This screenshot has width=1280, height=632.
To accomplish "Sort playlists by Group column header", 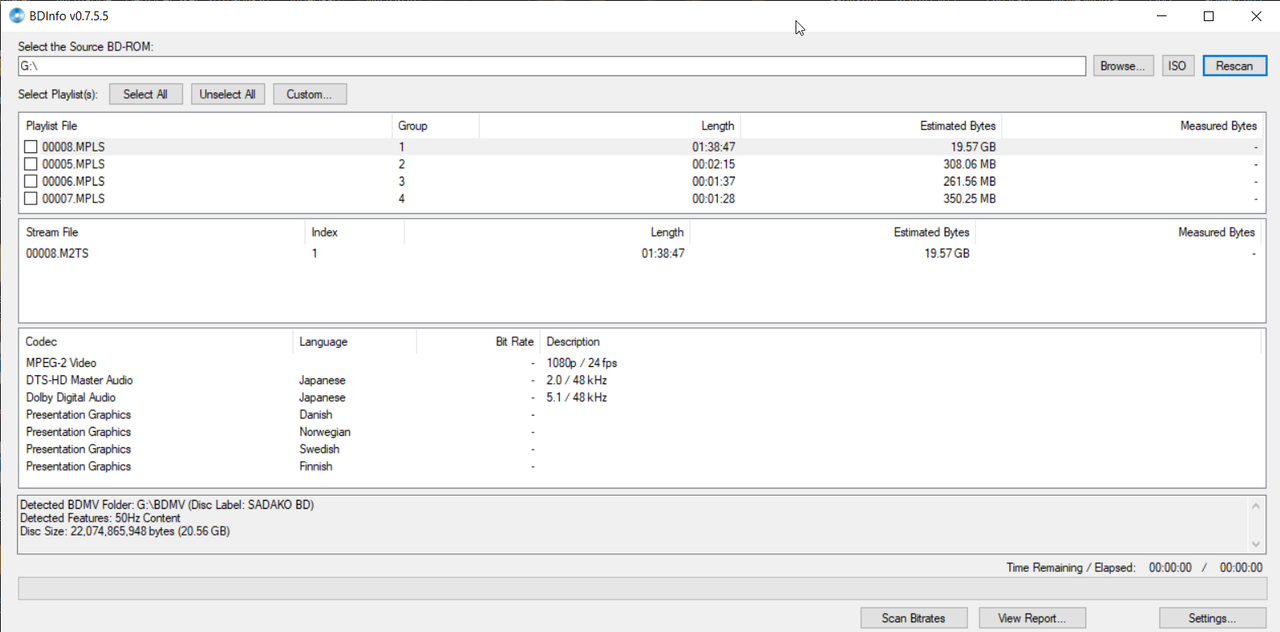I will 435,126.
